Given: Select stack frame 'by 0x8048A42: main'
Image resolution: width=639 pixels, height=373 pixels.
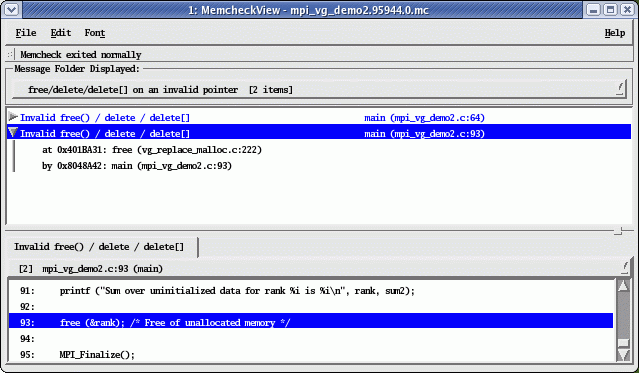Looking at the screenshot, I should 137,166.
